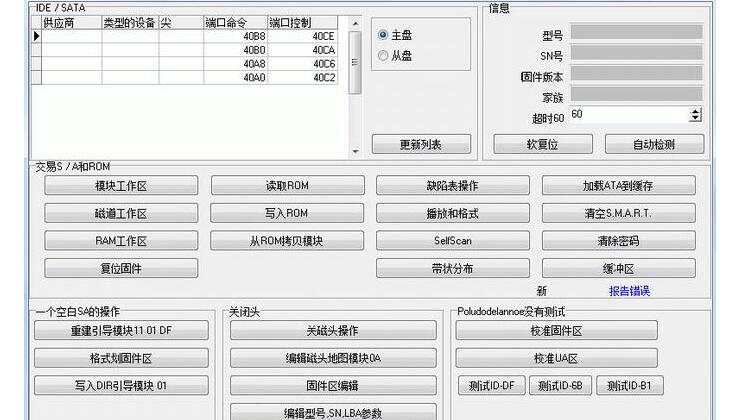This screenshot has width=741, height=420.
Task: Click the 超时60 timeout value field
Action: click(x=626, y=115)
